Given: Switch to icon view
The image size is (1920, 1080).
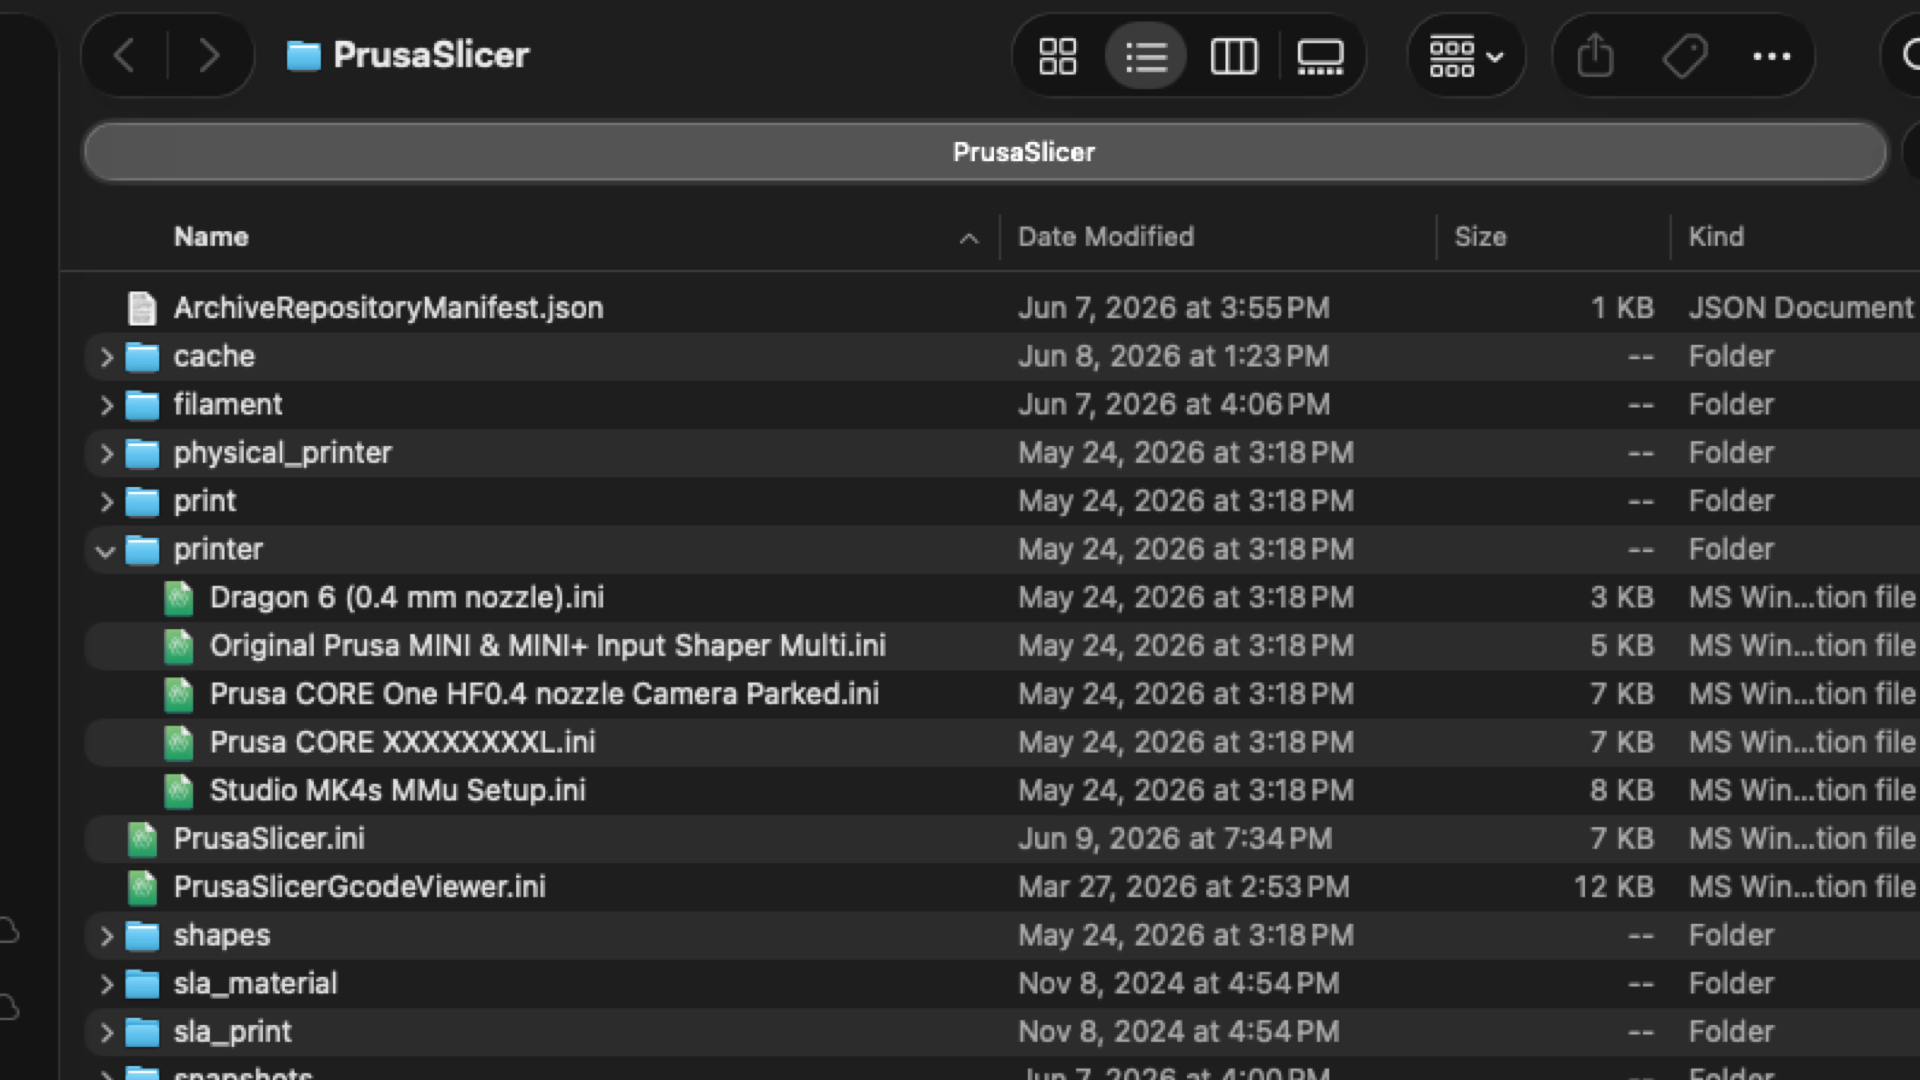Looking at the screenshot, I should click(x=1057, y=56).
